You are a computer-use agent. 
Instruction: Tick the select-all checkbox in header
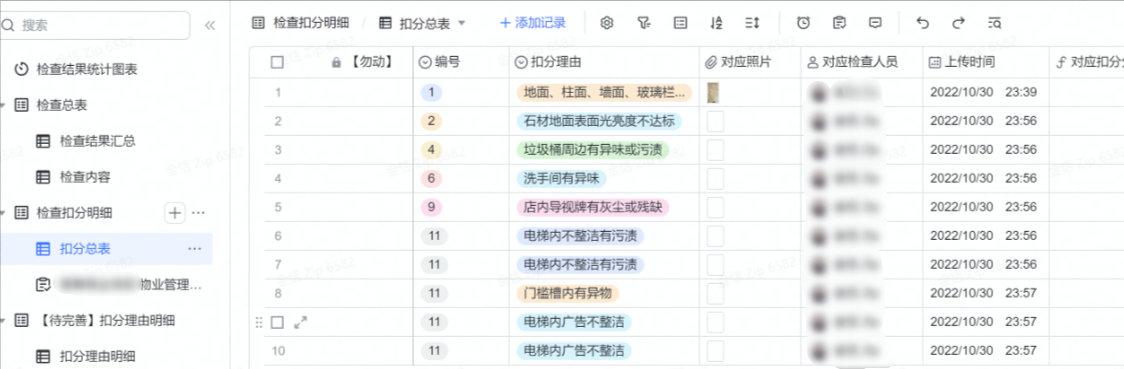pos(277,62)
